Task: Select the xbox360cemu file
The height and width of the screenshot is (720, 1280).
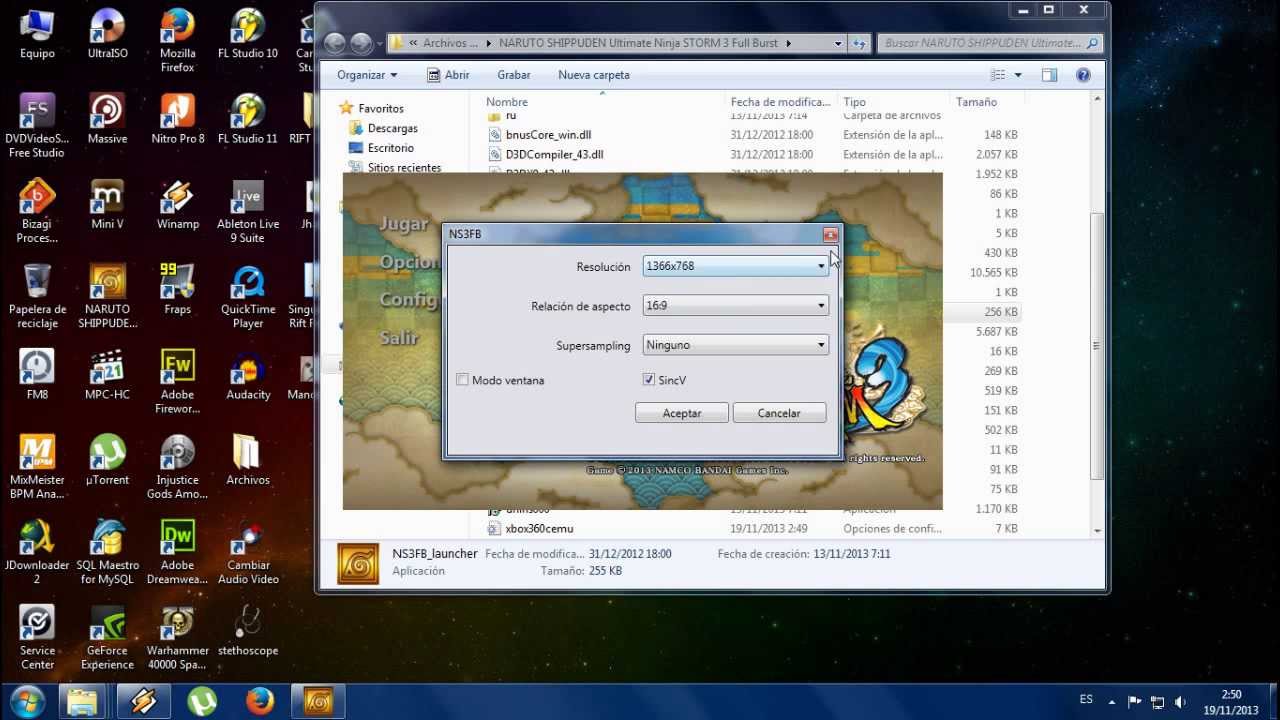Action: coord(539,528)
